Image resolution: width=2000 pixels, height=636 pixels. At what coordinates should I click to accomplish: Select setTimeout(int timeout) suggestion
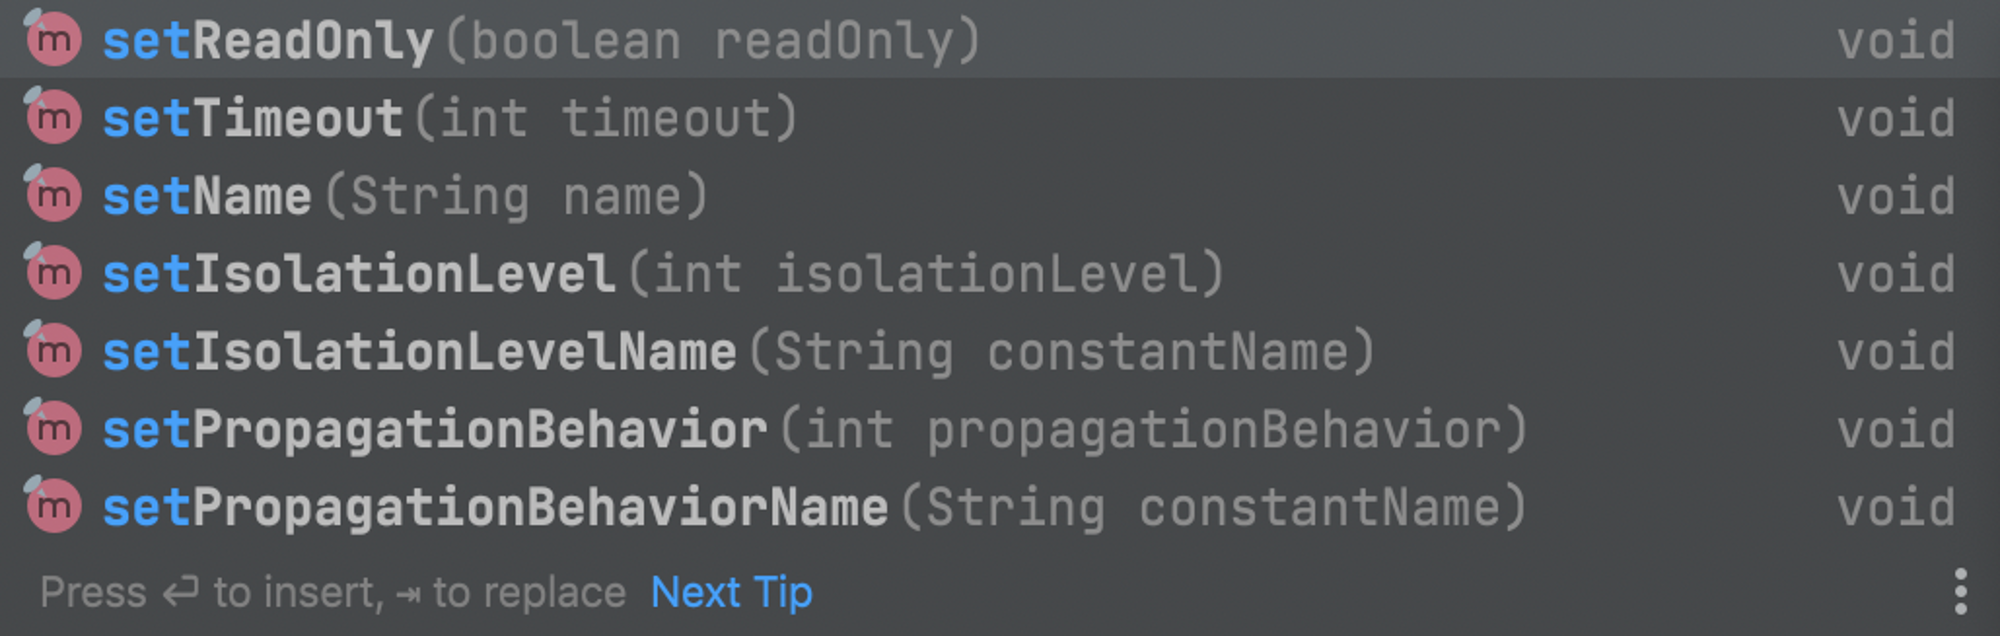click(1000, 118)
